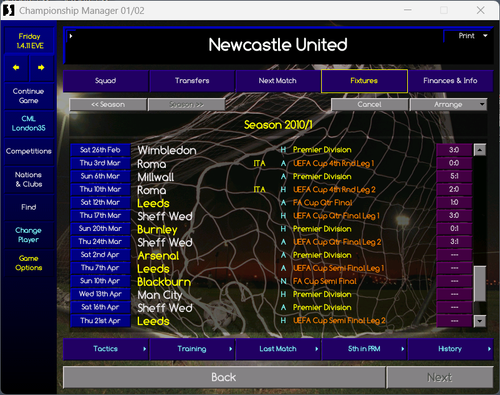Select the Thu 3rd Mar date

(x=100, y=163)
